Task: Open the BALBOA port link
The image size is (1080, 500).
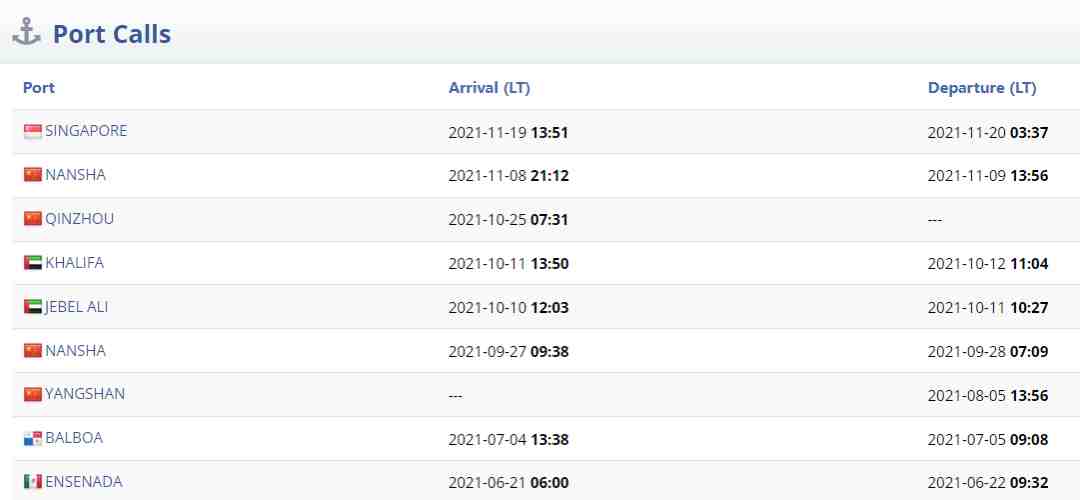Action: click(x=74, y=438)
